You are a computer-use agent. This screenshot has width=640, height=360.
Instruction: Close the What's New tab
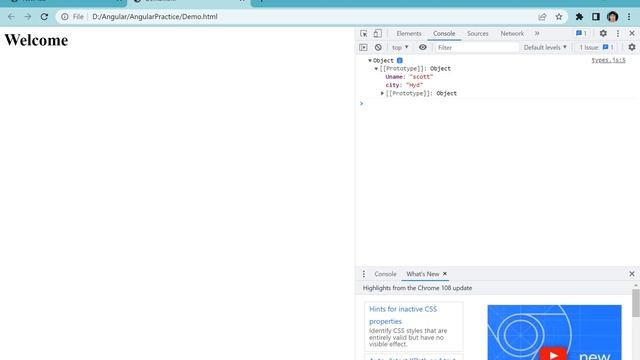coord(445,274)
